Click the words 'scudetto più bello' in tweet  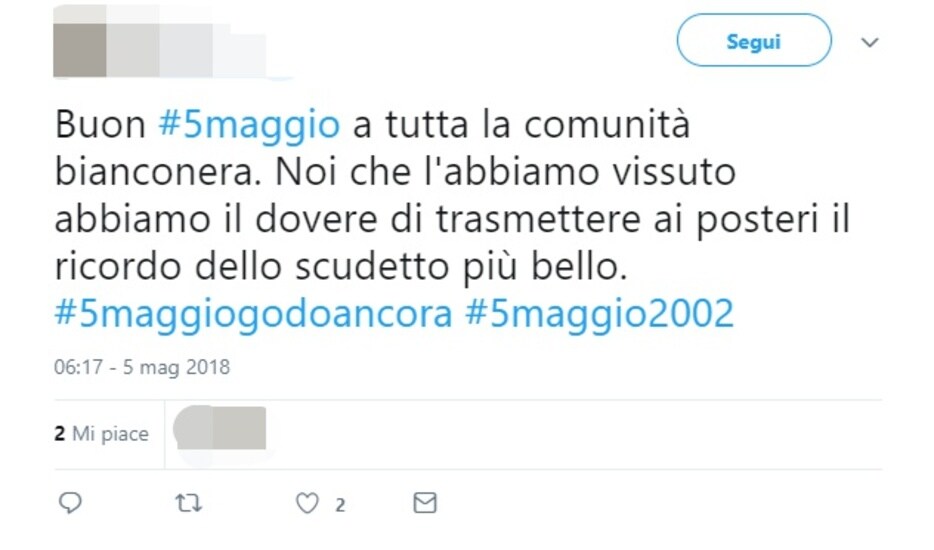[x=461, y=267]
